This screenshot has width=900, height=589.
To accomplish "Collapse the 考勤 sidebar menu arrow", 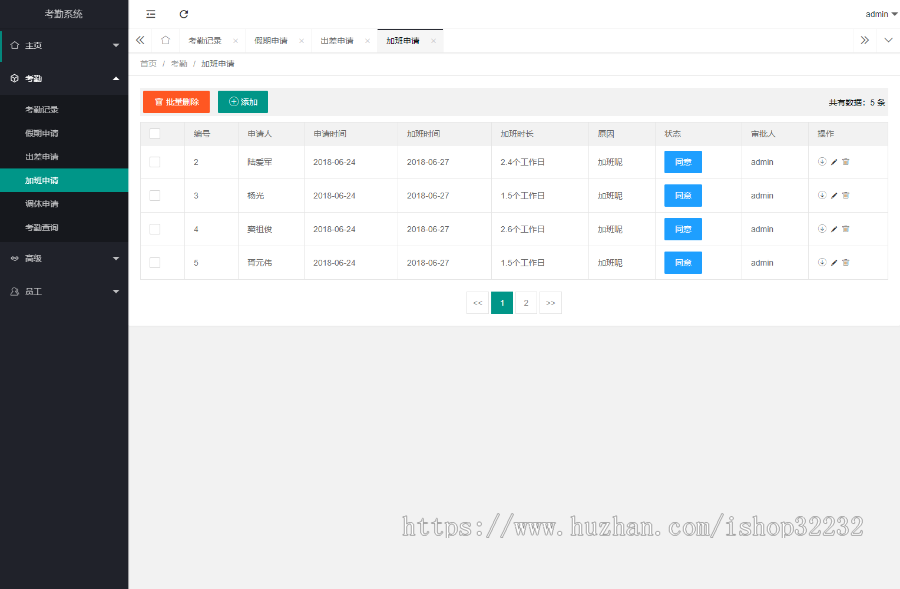I will click(x=116, y=78).
